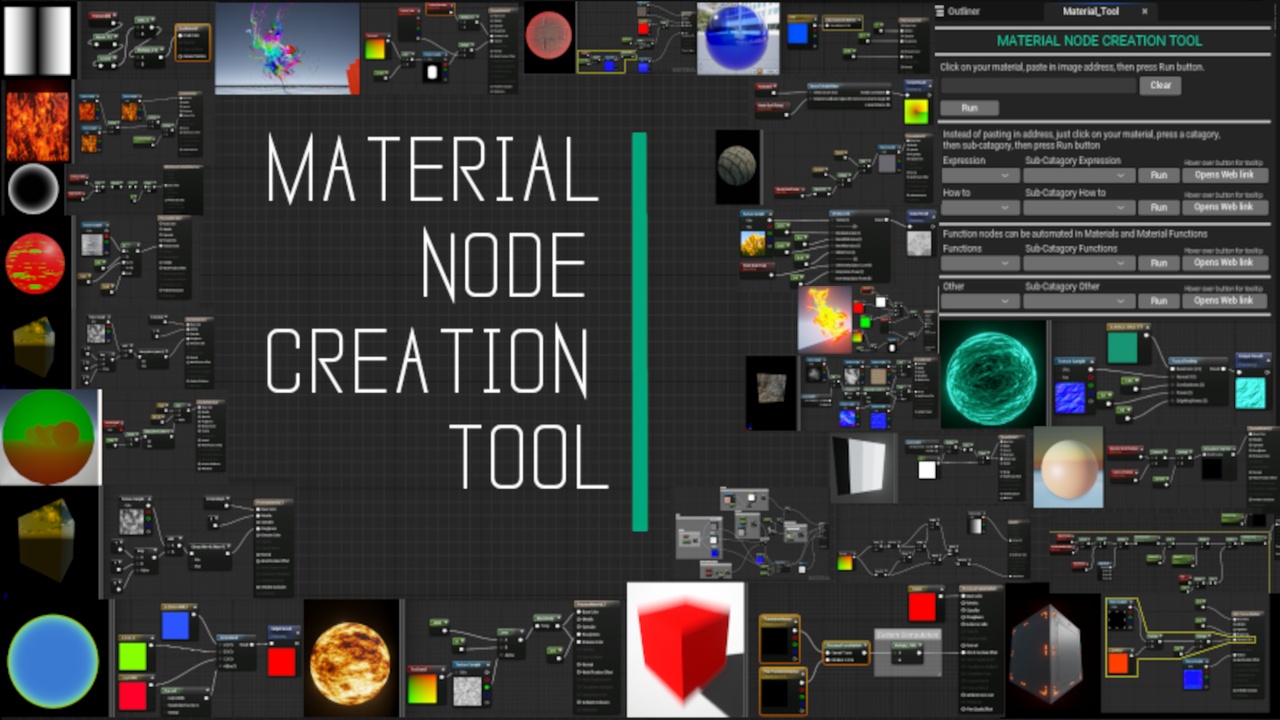The height and width of the screenshot is (720, 1280).
Task: Click the image address input field
Action: (x=1038, y=86)
